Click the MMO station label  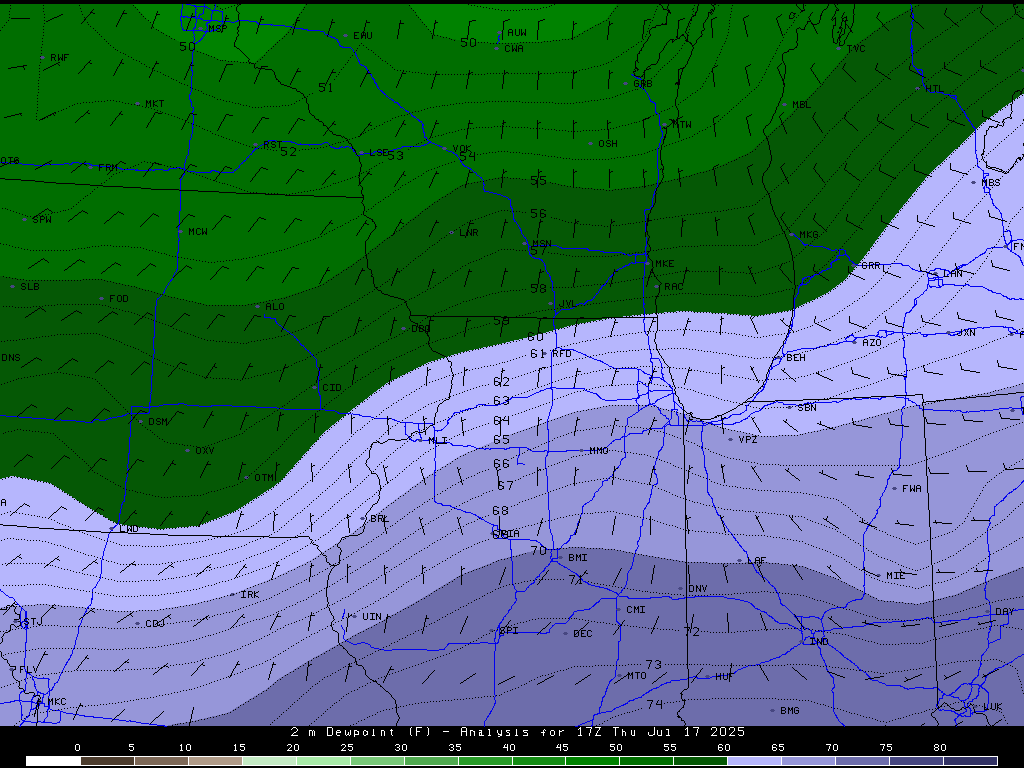(599, 451)
